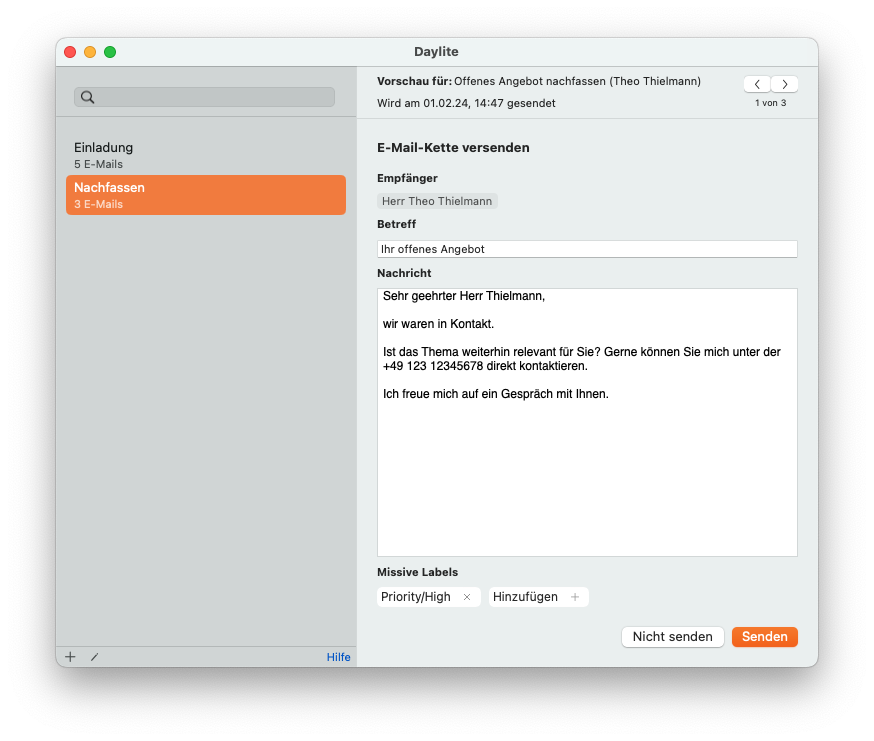The width and height of the screenshot is (874, 741).
Task: Go to next preview email
Action: pyautogui.click(x=784, y=84)
